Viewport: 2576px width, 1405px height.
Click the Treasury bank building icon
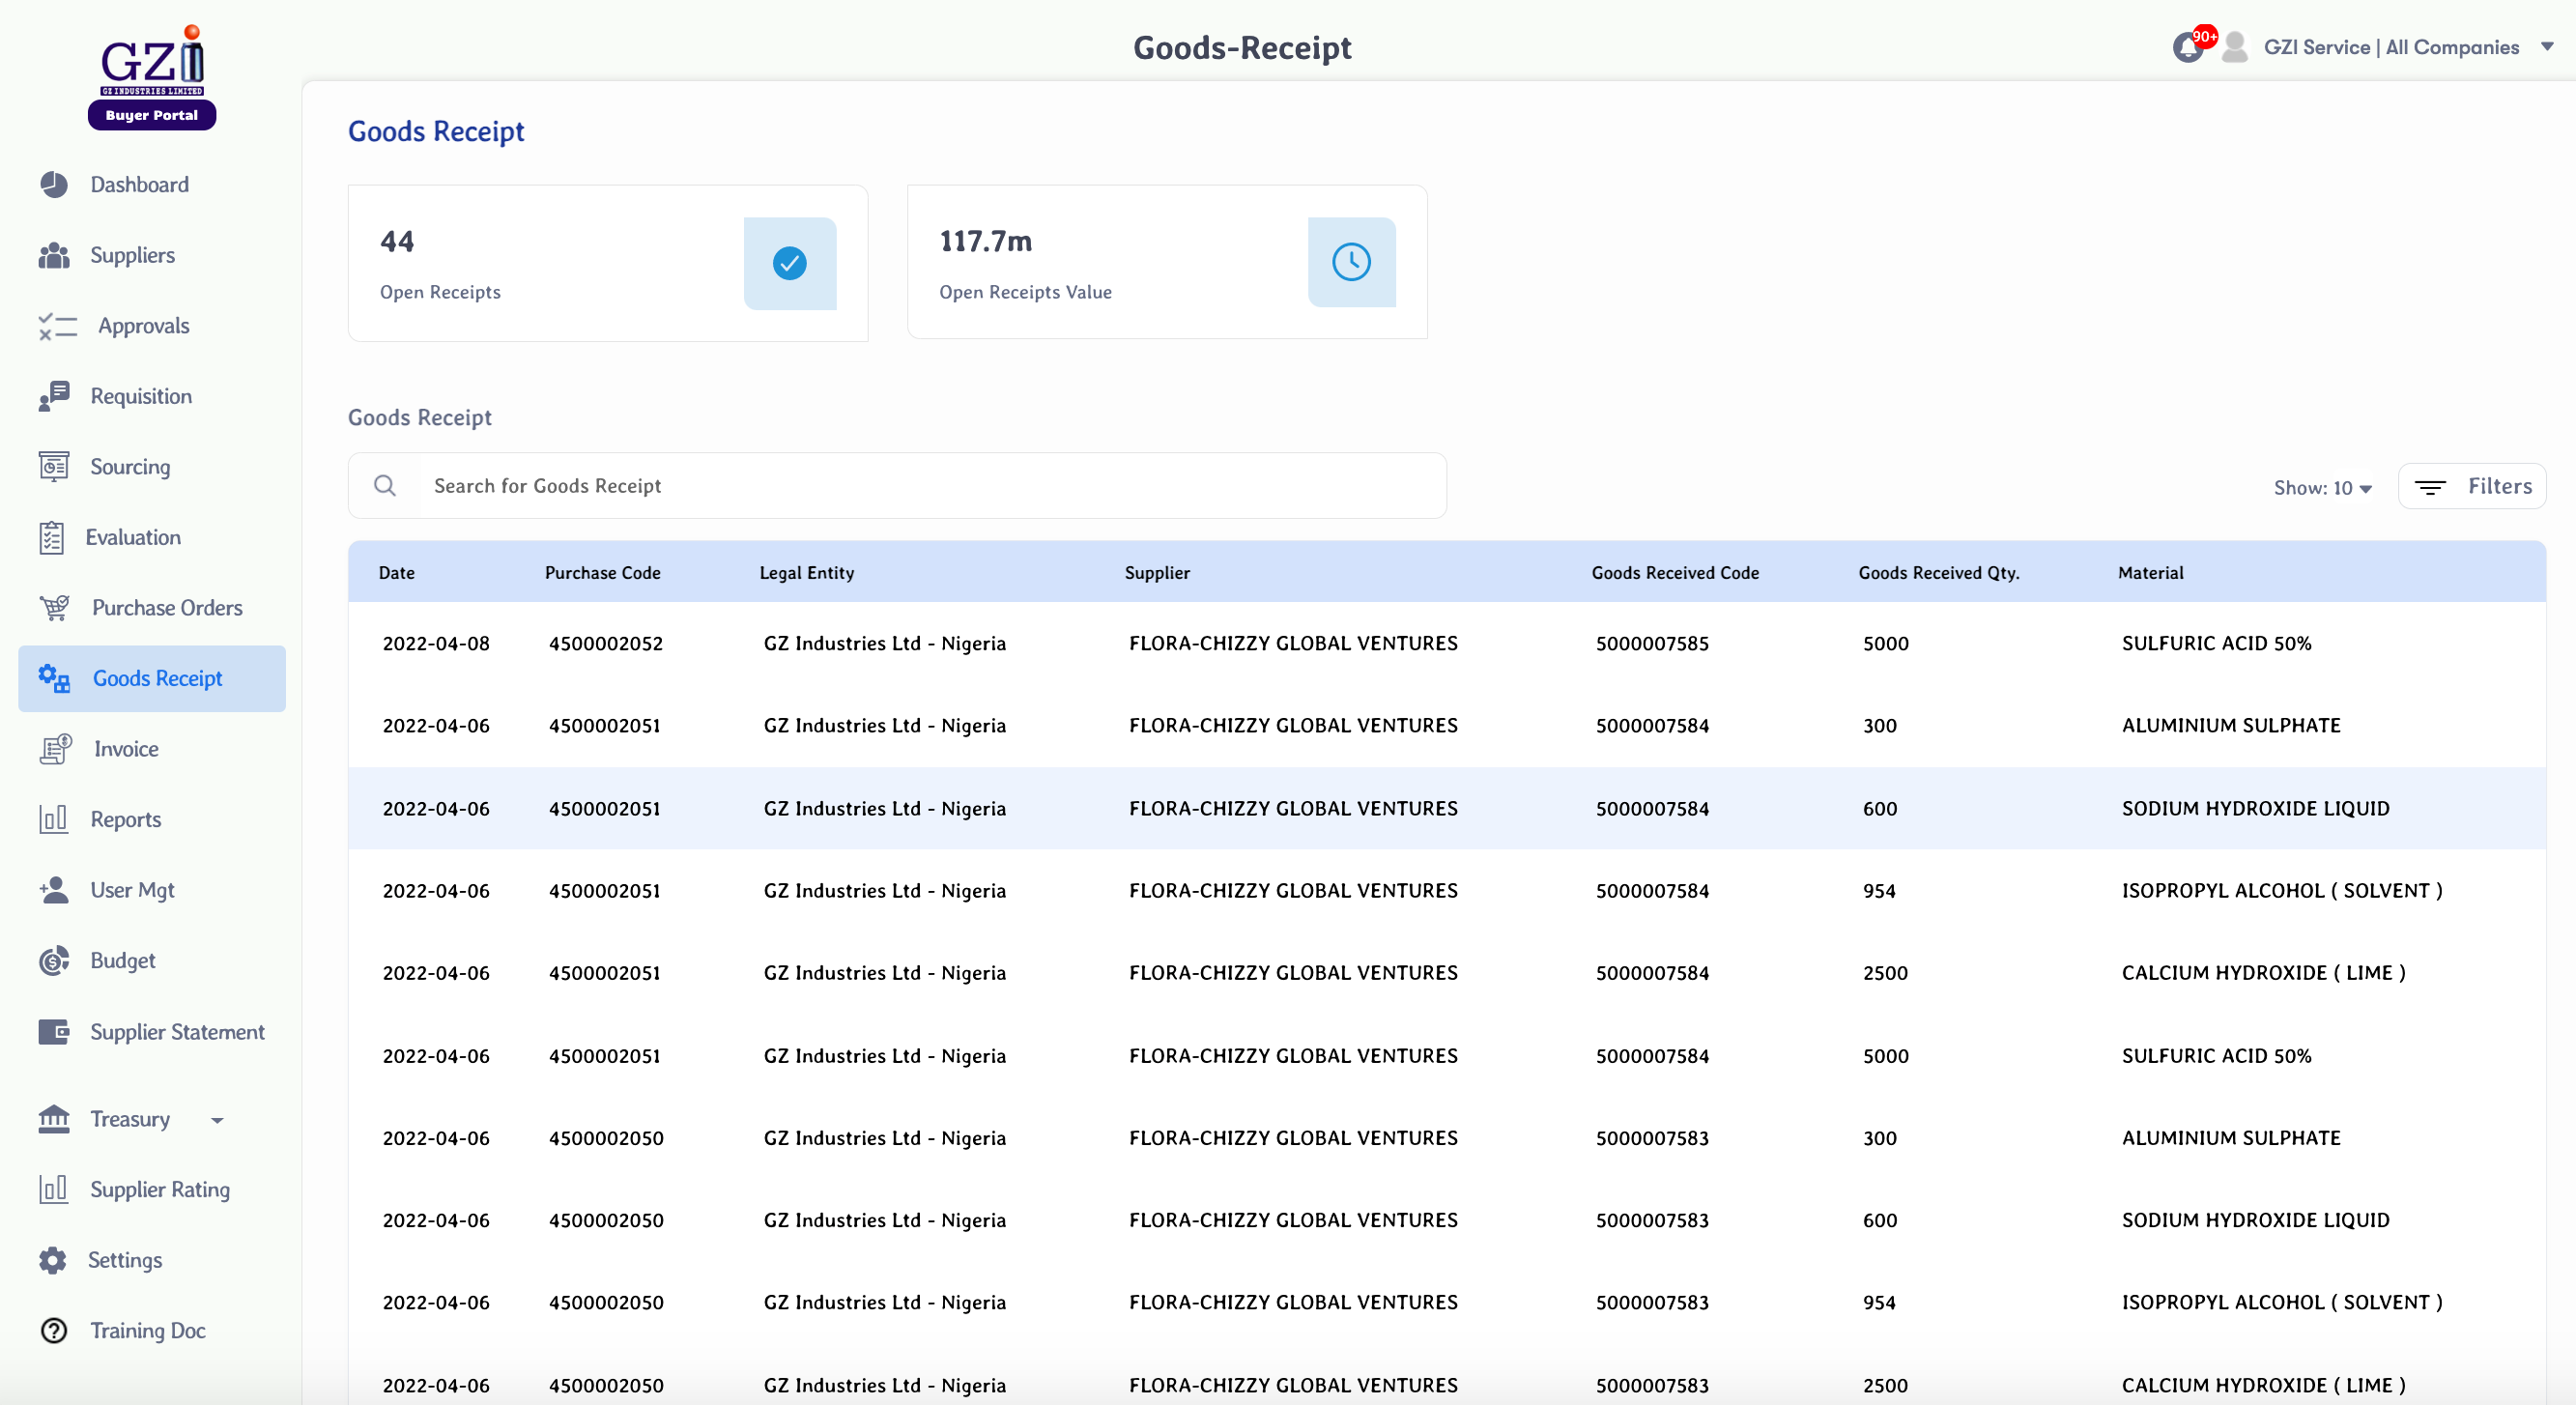(x=54, y=1119)
